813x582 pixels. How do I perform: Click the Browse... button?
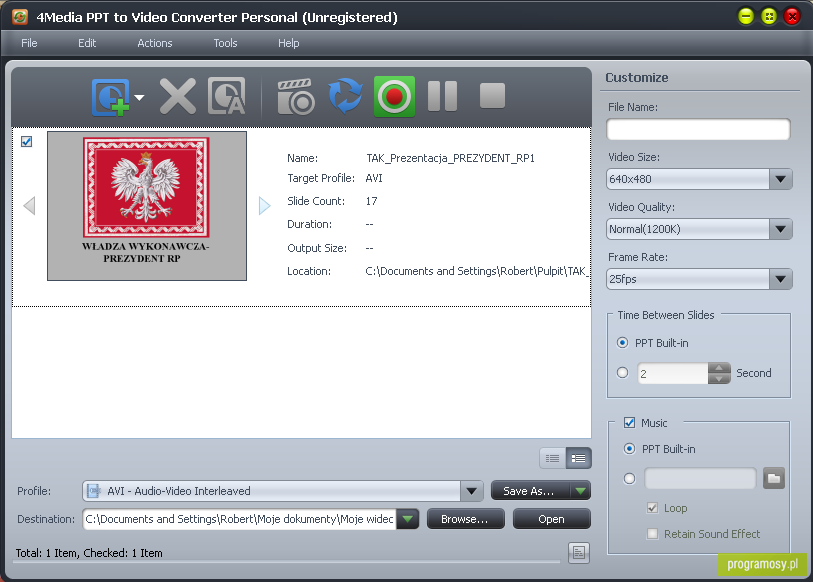[465, 519]
